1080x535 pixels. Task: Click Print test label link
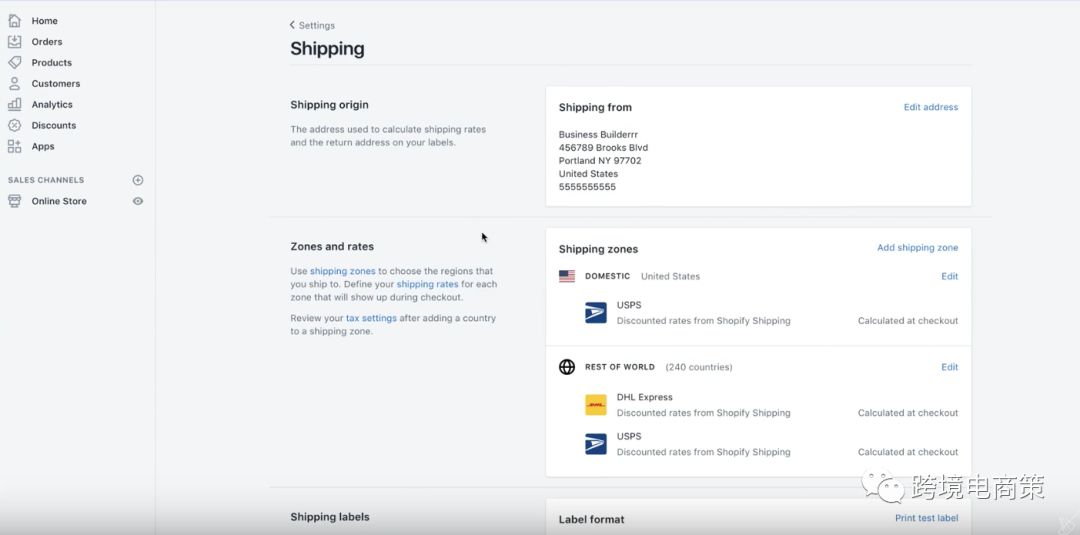click(926, 518)
